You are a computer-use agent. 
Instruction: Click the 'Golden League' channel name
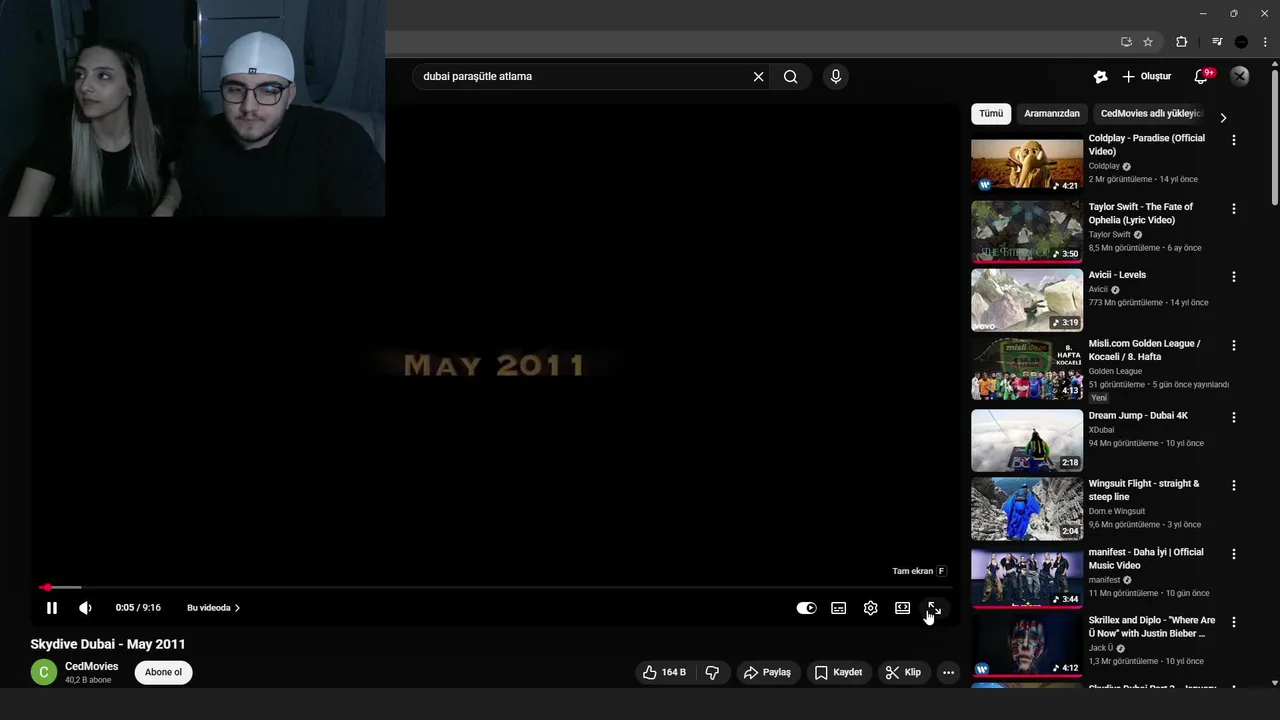[1114, 371]
